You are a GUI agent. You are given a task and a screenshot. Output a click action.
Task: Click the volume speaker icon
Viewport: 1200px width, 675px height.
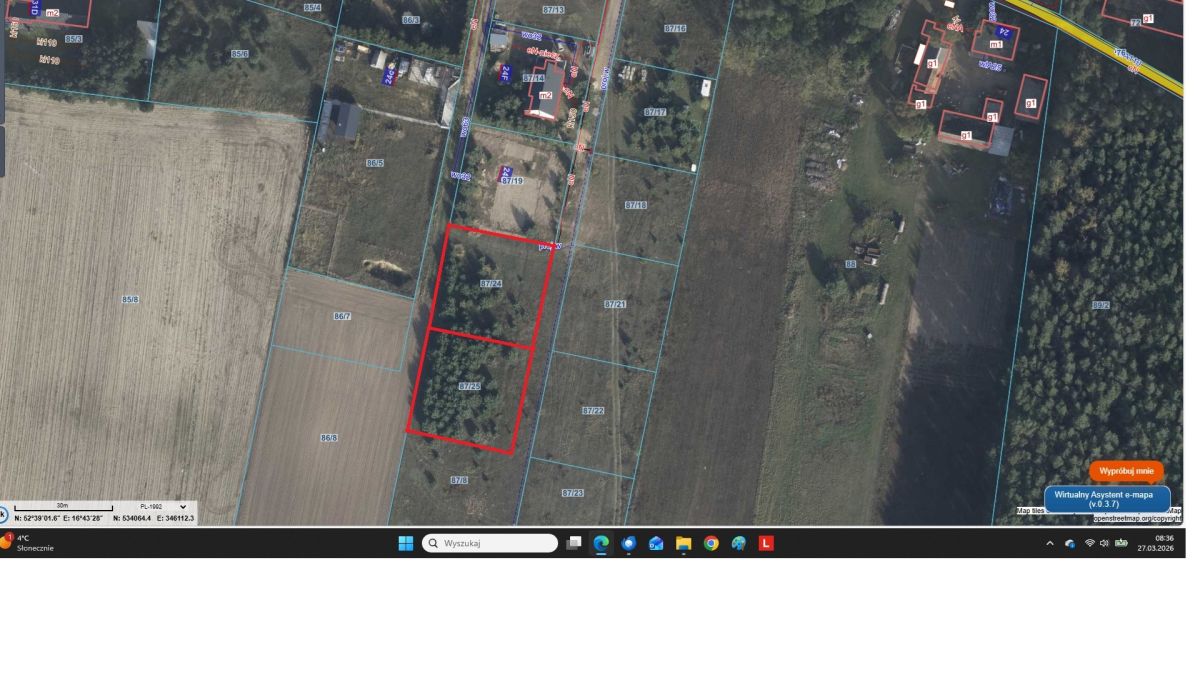pos(1104,543)
